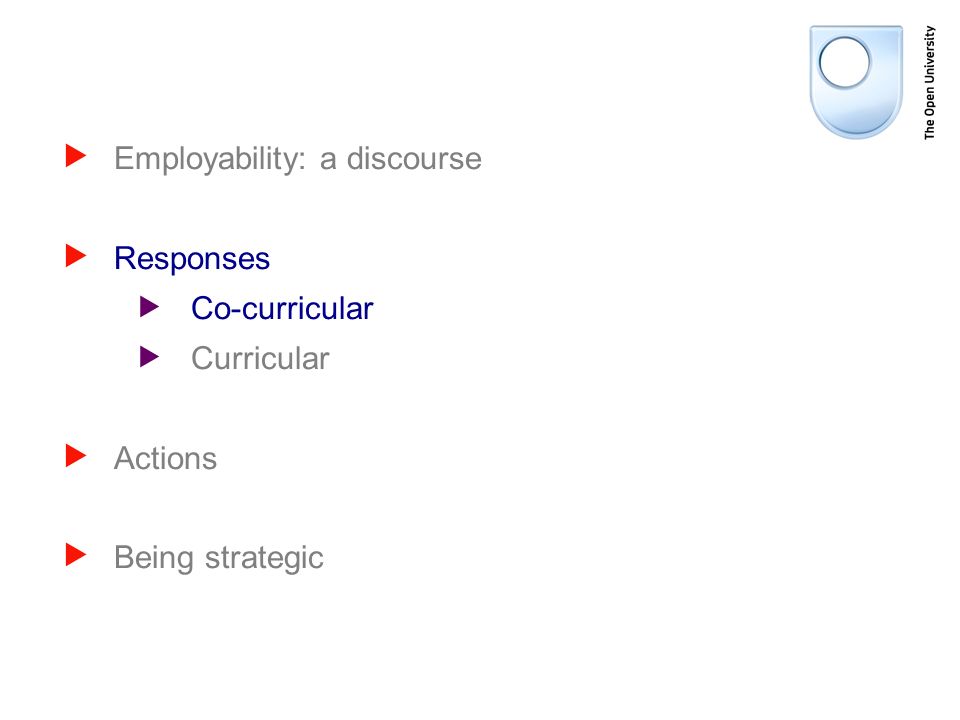Click the word 'Open' in the vertical logo text

tap(929, 100)
